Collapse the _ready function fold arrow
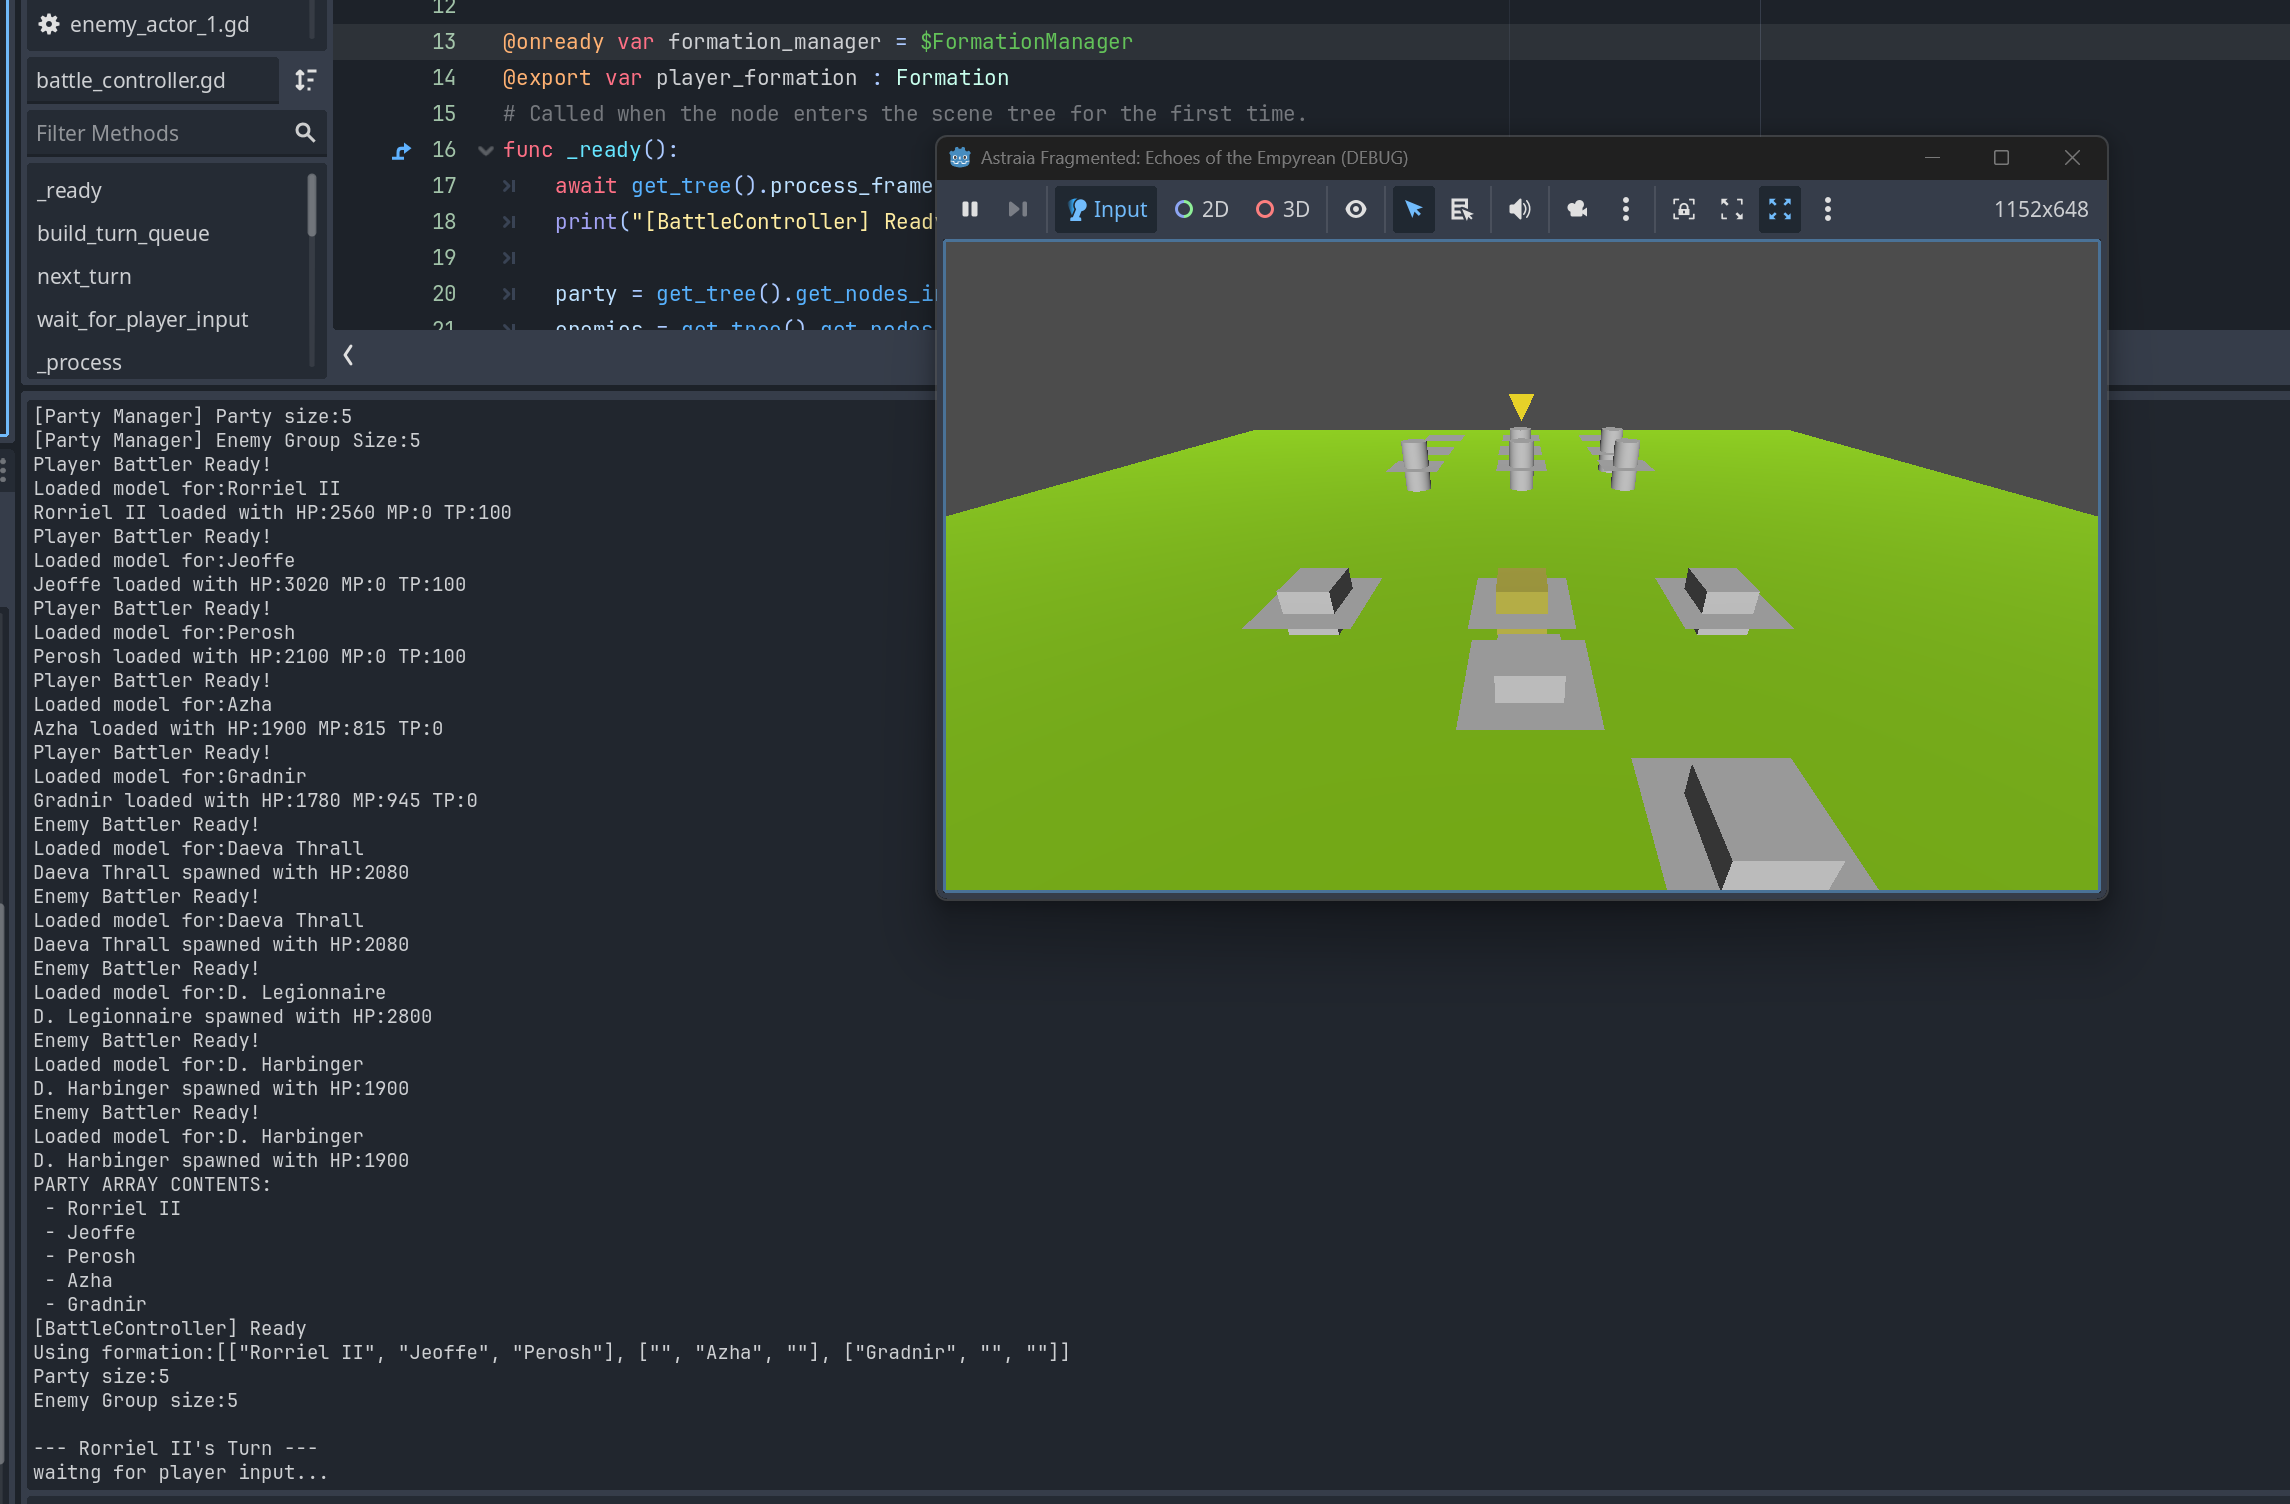Viewport: 2290px width, 1504px height. (486, 150)
